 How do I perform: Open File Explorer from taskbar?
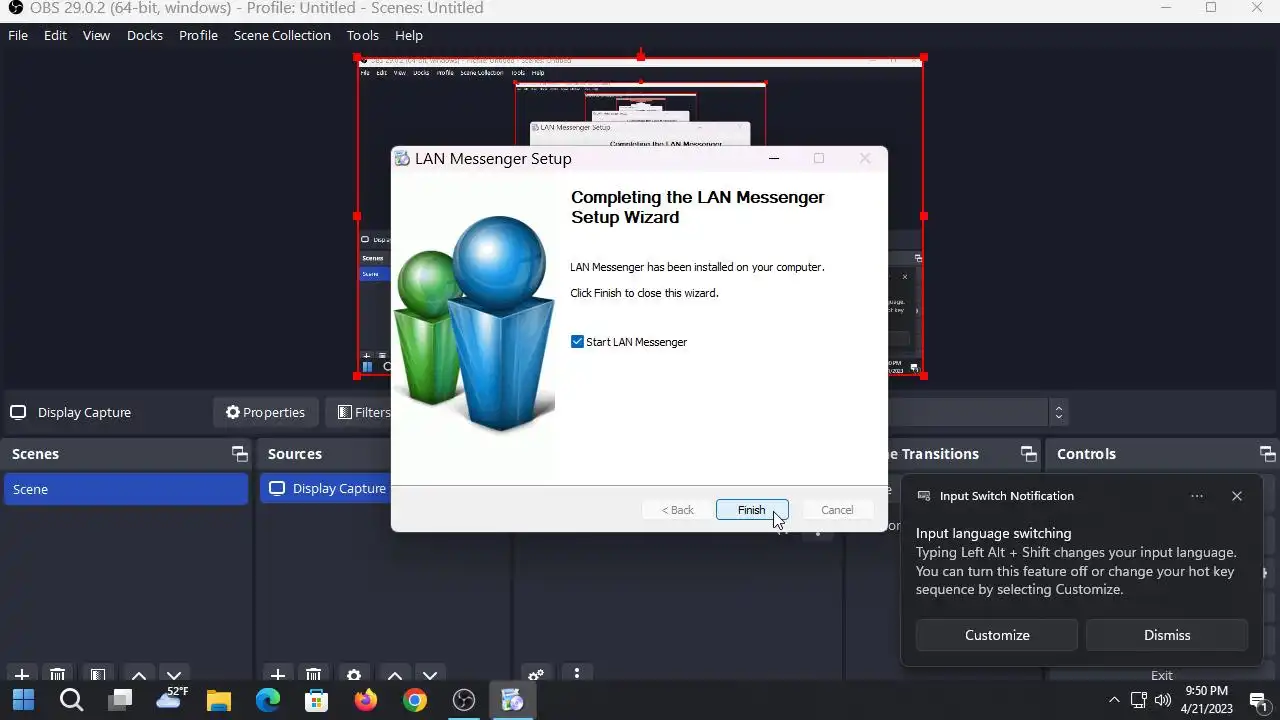pos(219,700)
